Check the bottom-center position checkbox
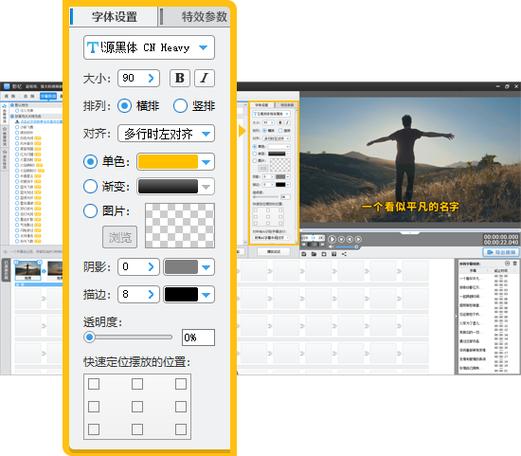Viewport: 521px width, 456px height. tap(137, 429)
